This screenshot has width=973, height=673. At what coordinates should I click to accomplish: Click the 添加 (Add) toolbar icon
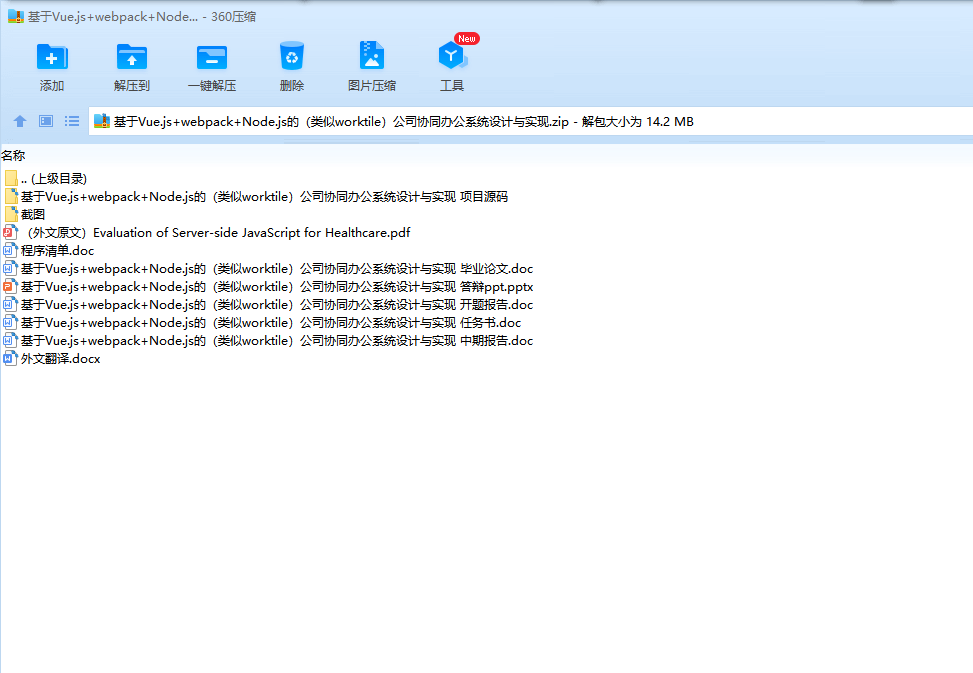[52, 57]
